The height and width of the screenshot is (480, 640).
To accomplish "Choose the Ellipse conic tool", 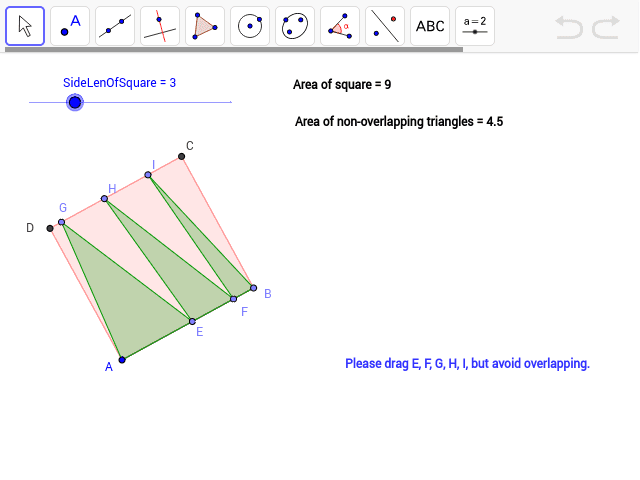I will point(295,26).
